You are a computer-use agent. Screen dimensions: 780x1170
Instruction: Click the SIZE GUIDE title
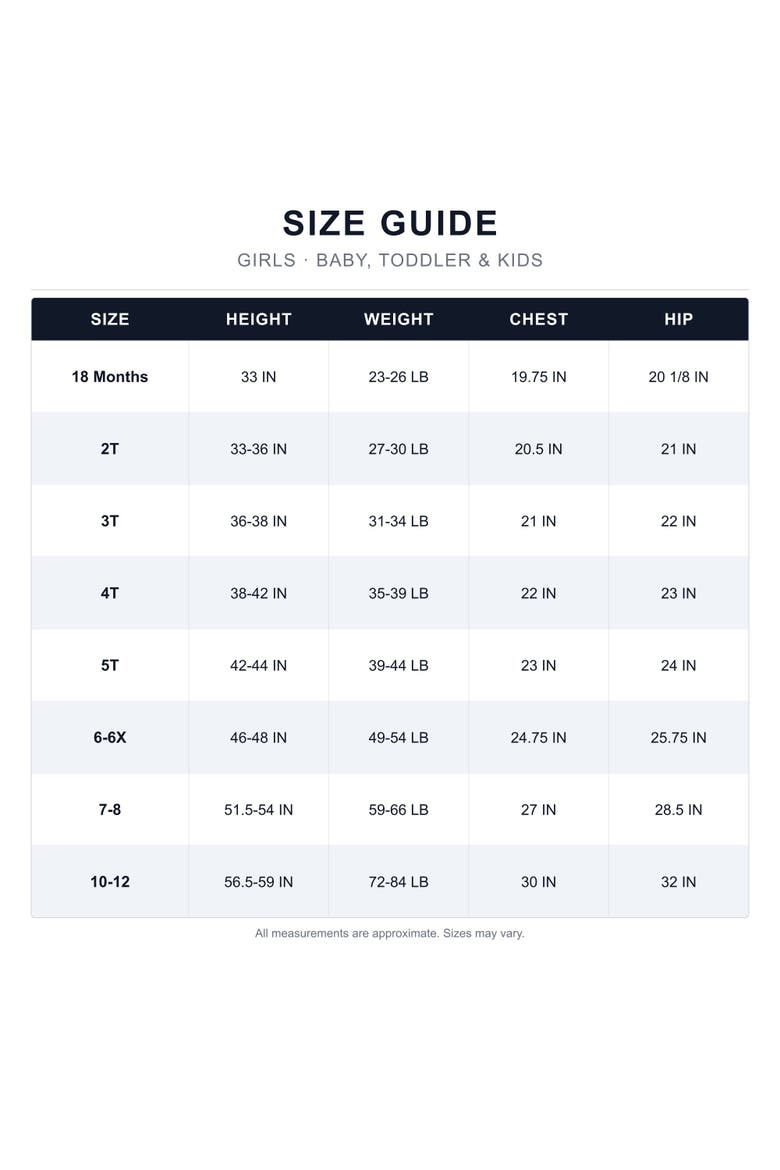390,223
